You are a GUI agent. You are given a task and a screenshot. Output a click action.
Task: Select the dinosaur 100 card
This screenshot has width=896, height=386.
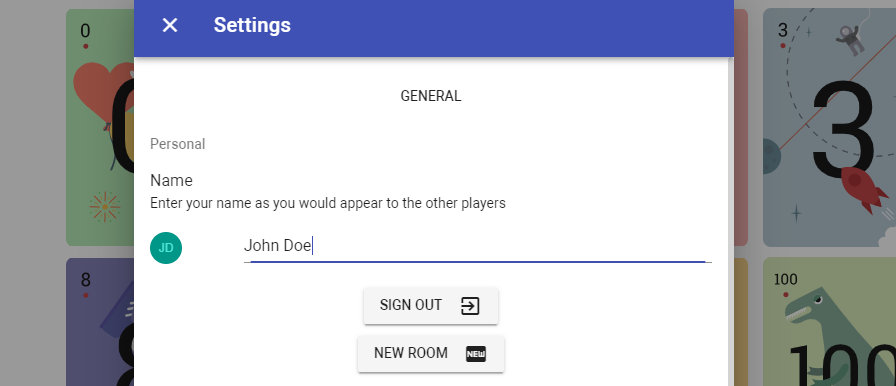click(829, 321)
